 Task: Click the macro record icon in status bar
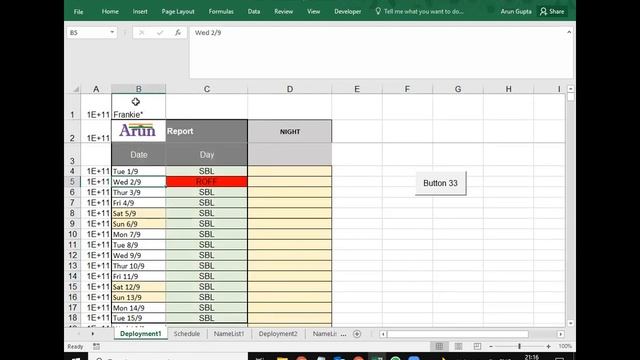pyautogui.click(x=96, y=346)
